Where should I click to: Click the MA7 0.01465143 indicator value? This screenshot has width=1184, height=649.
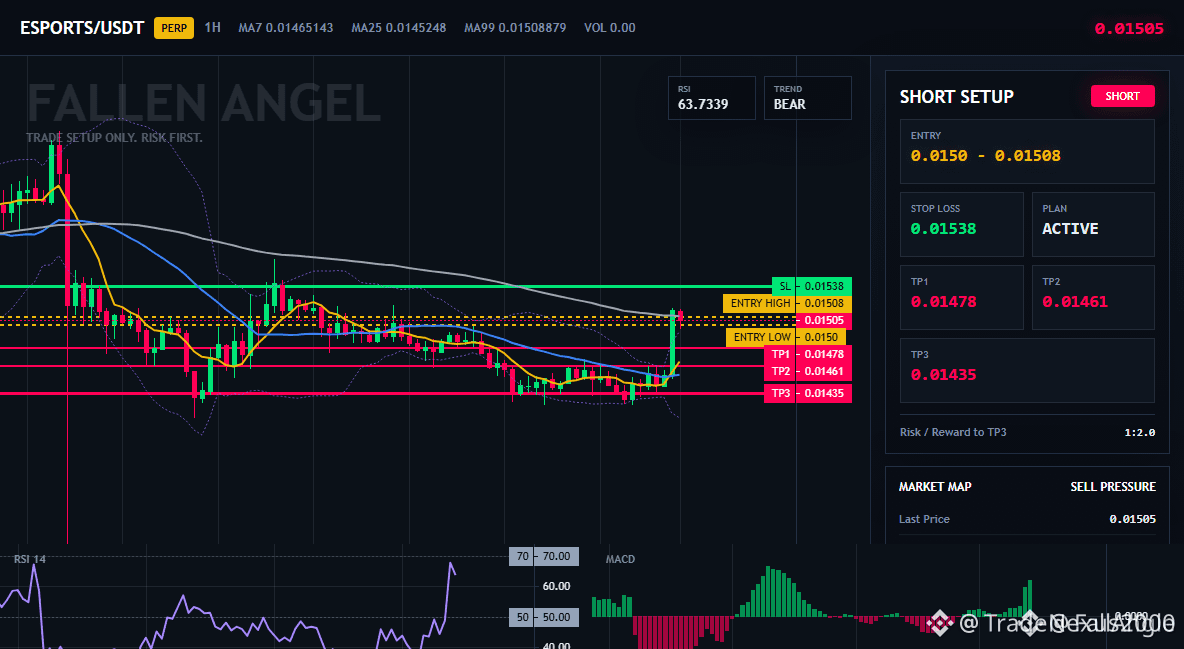pos(285,28)
